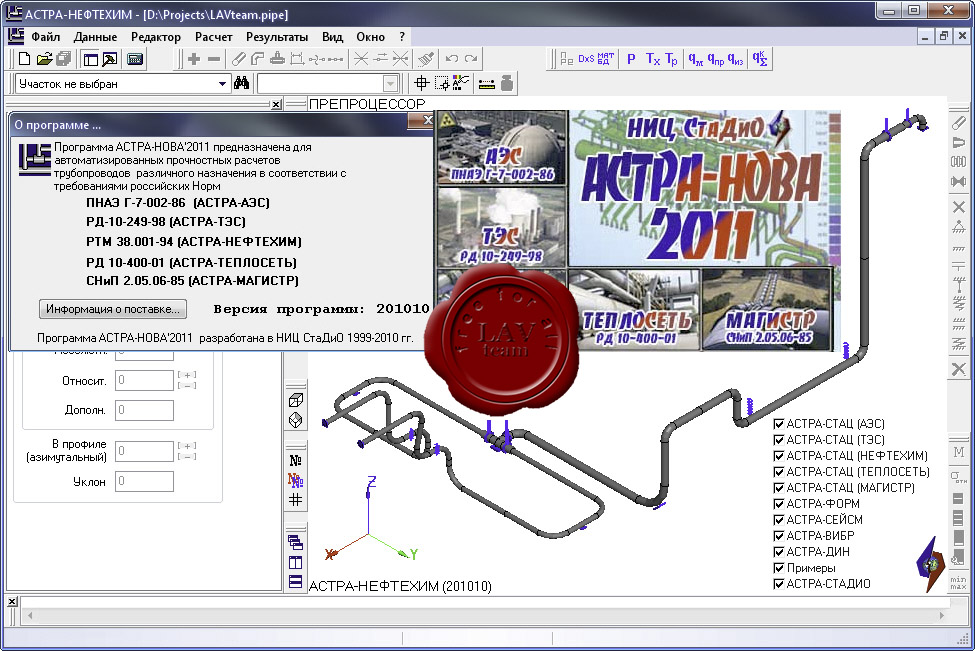Open the Файл menu
The image size is (975, 651).
tap(45, 37)
